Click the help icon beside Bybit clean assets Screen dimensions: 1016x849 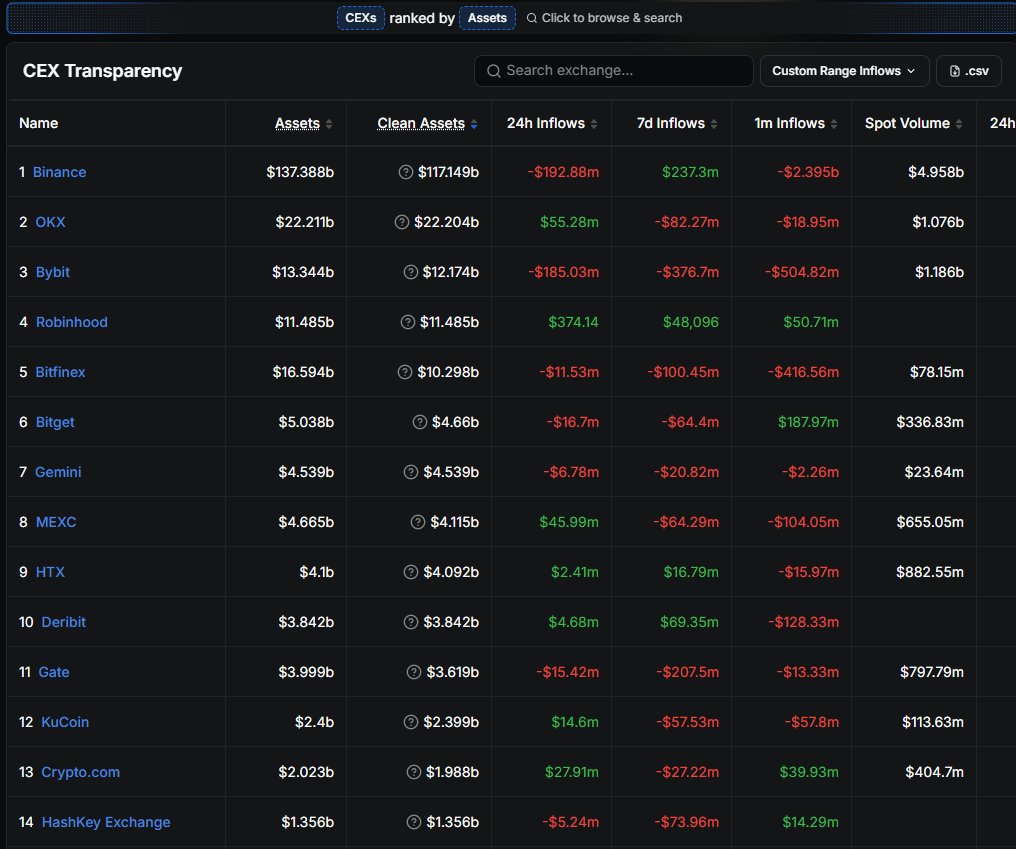[411, 272]
